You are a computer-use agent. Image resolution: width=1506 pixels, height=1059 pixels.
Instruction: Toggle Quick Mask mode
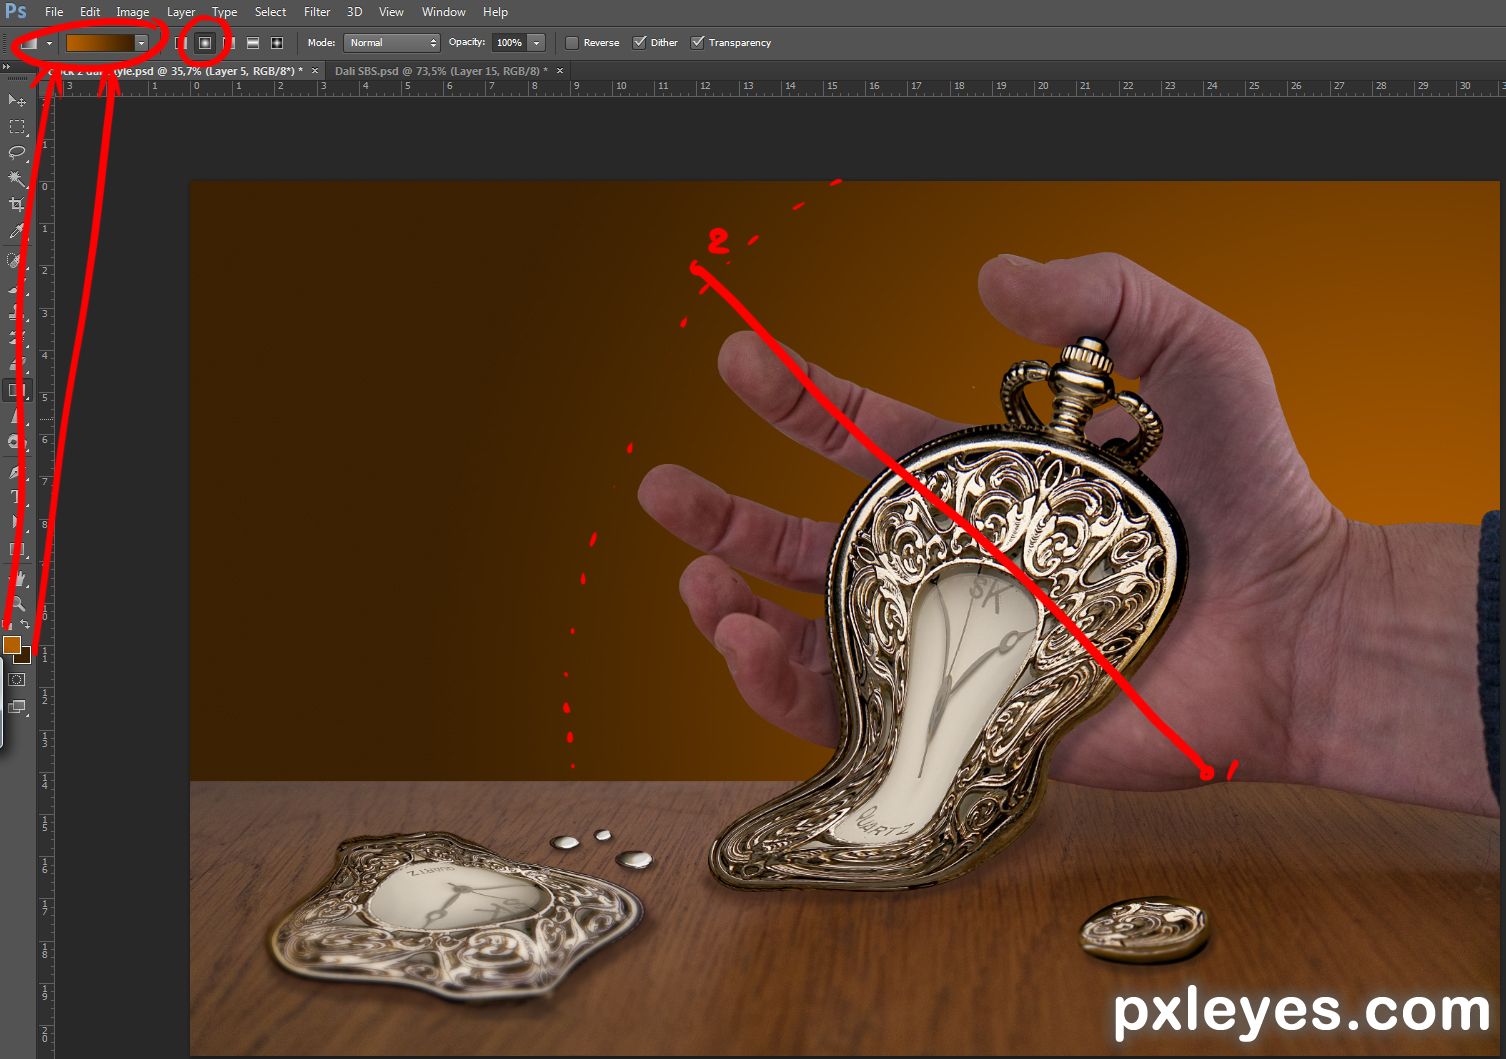[x=17, y=680]
